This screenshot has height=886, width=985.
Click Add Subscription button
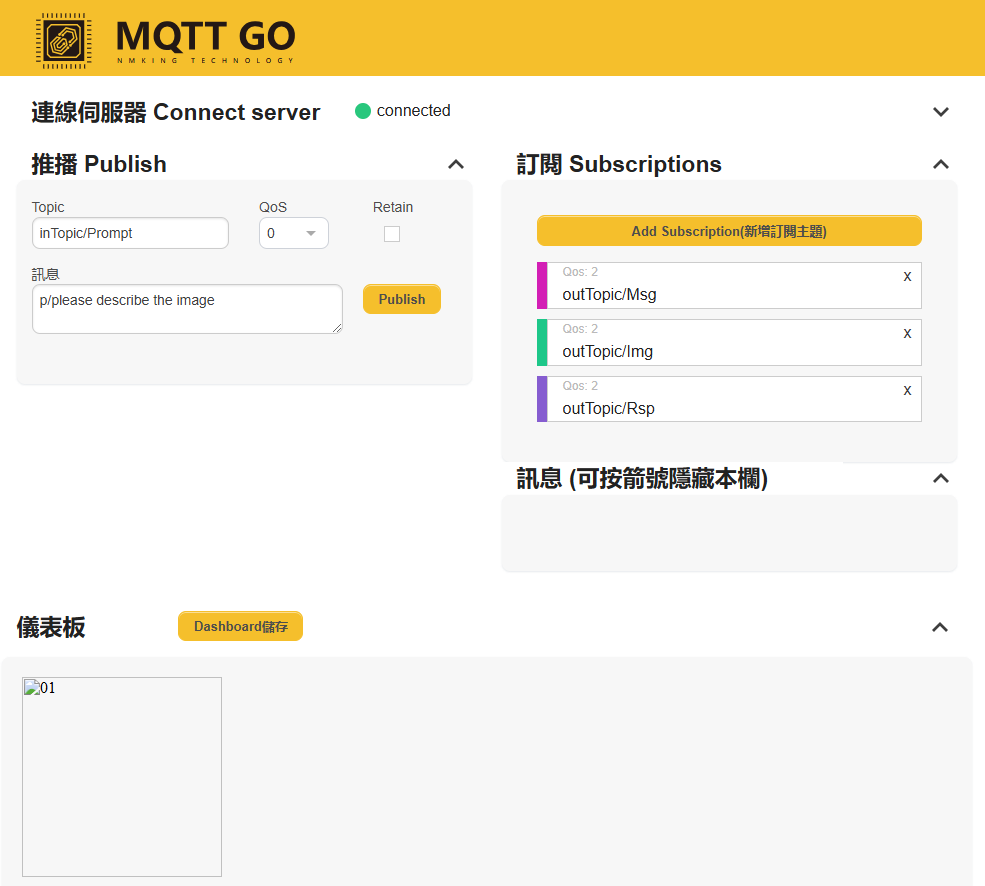coord(729,231)
